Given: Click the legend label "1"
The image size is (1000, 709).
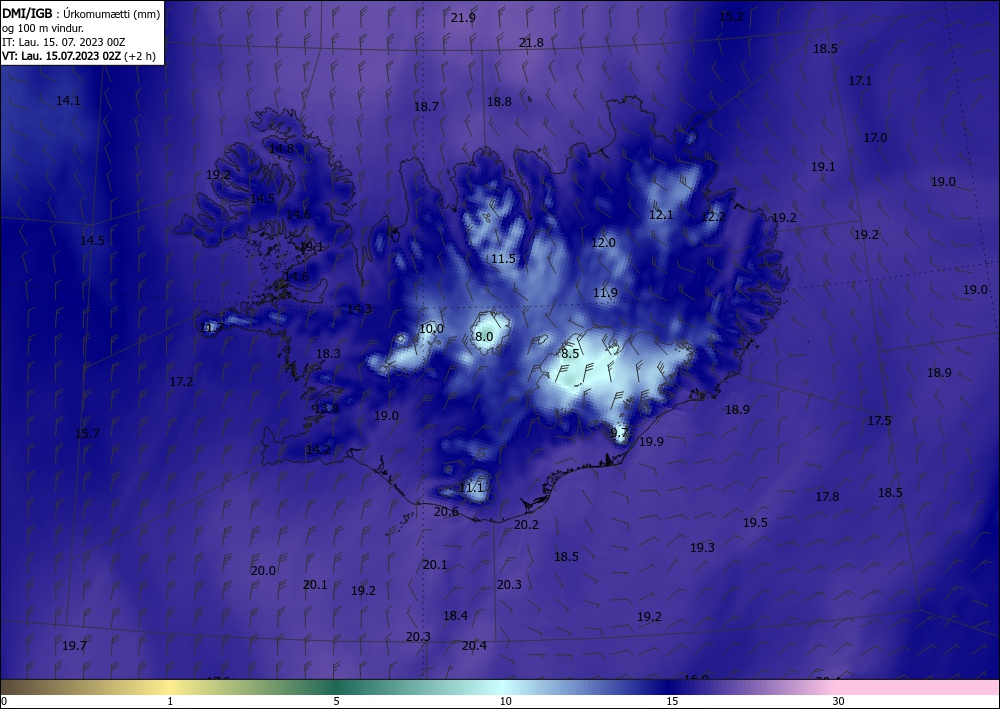Looking at the screenshot, I should 170,701.
